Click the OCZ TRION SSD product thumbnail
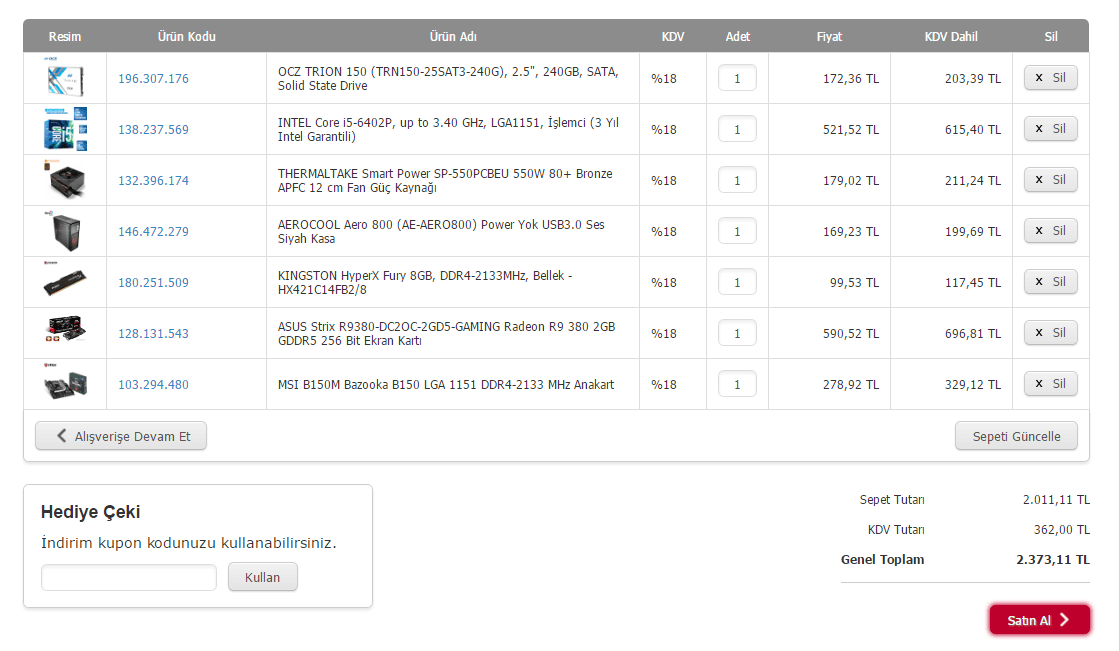Screen dimensions: 1119x651 pyautogui.click(x=65, y=78)
